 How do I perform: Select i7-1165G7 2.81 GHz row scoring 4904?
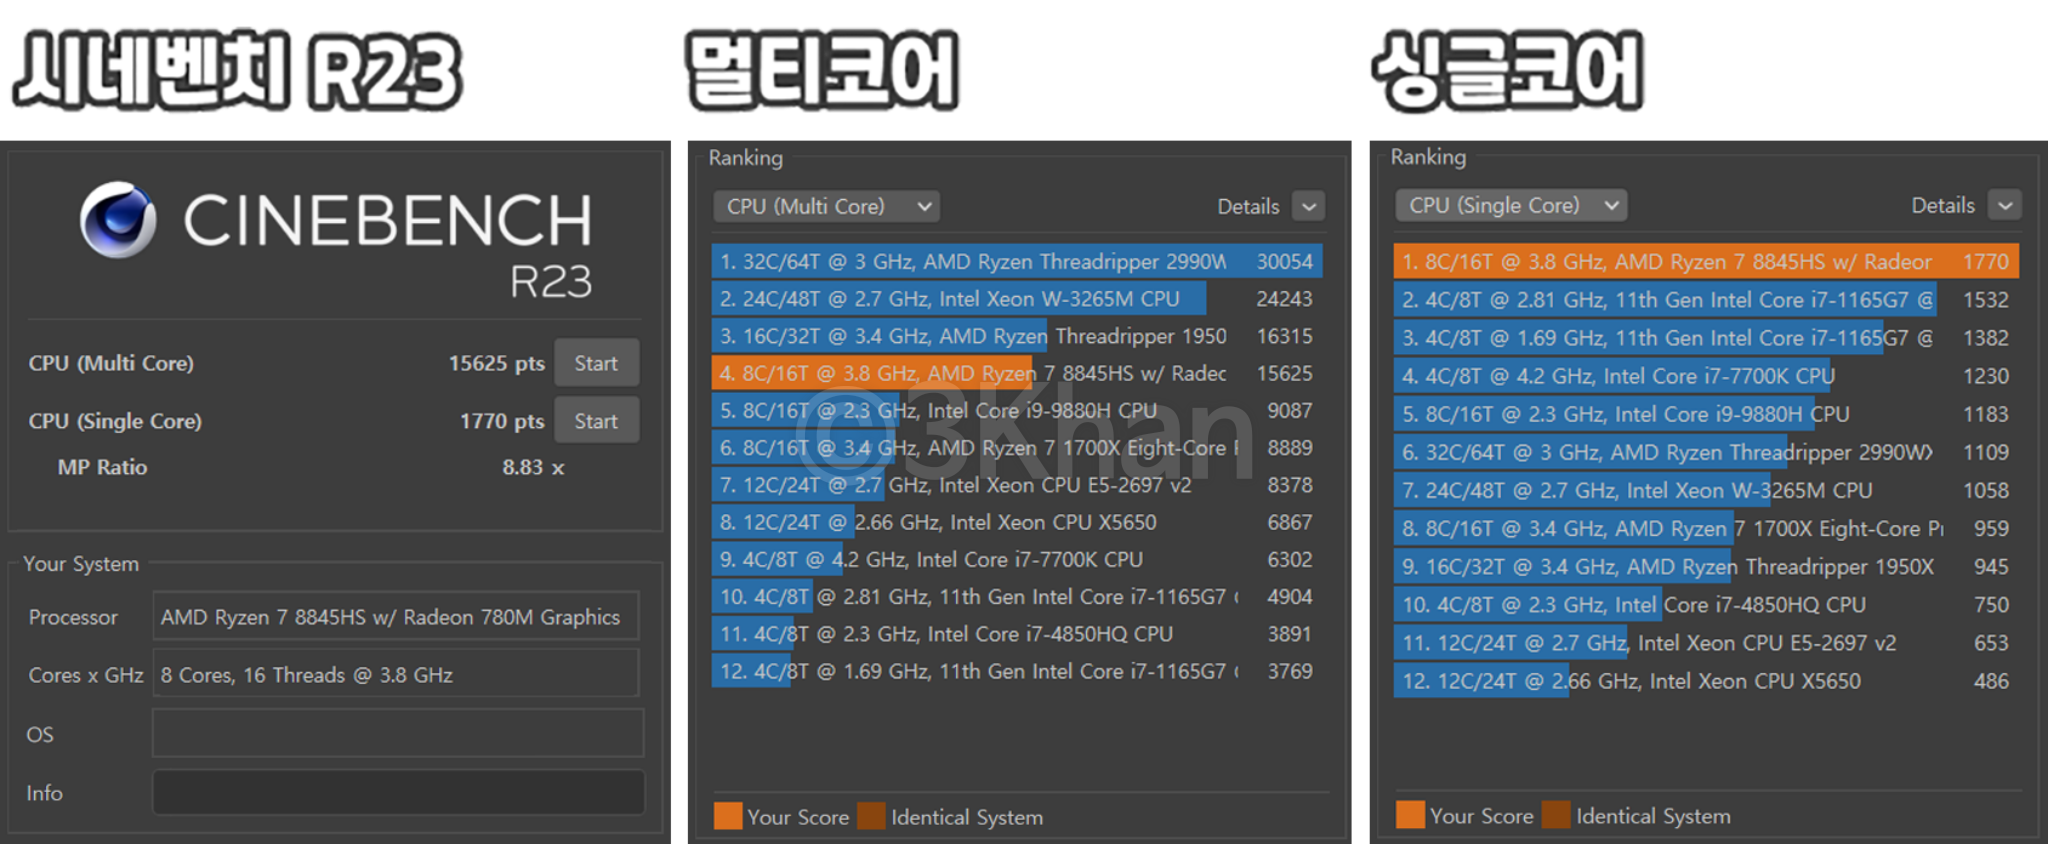1017,597
